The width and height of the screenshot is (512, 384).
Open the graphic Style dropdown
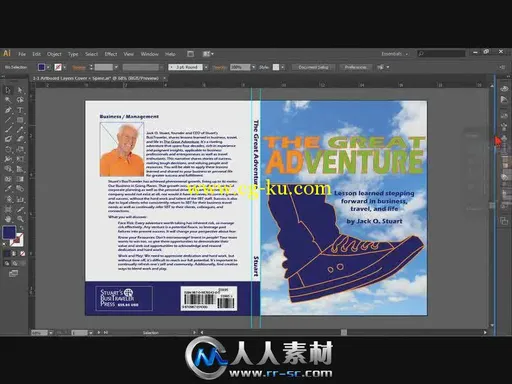tap(283, 67)
